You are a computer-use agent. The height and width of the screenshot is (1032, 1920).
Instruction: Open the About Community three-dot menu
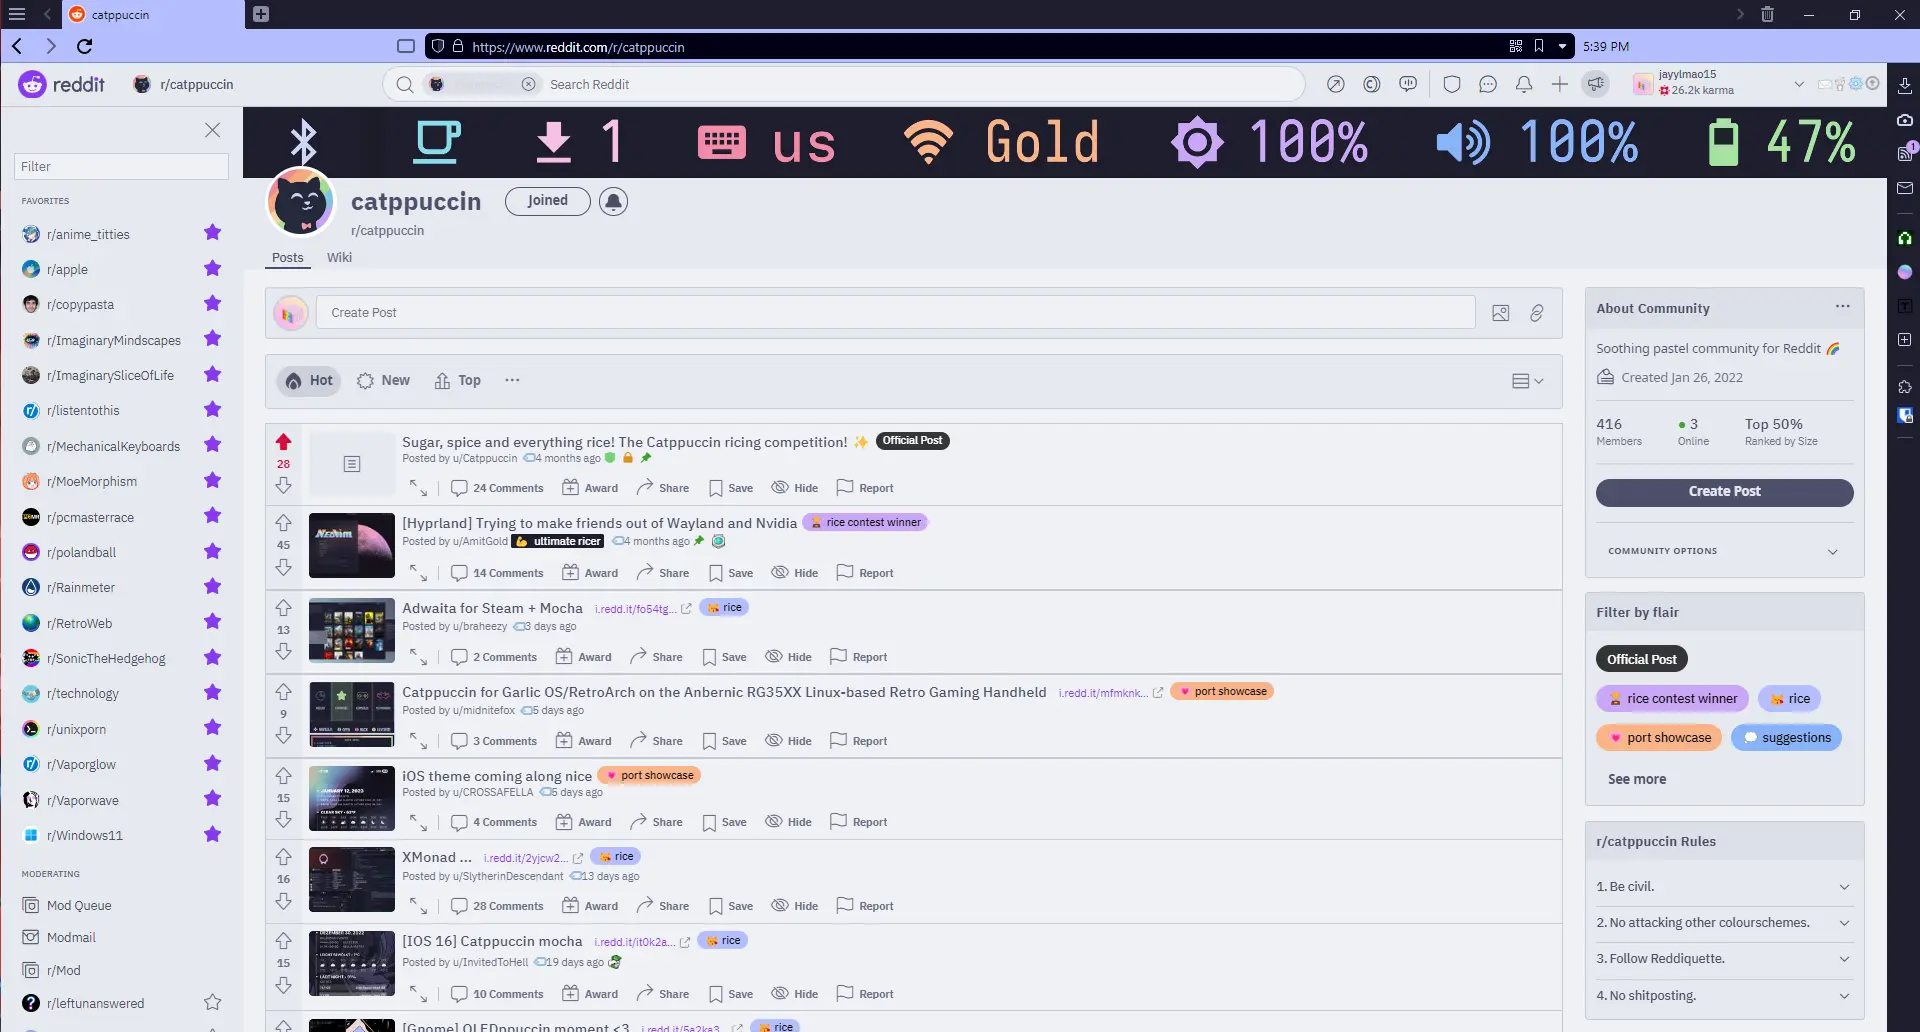tap(1842, 307)
